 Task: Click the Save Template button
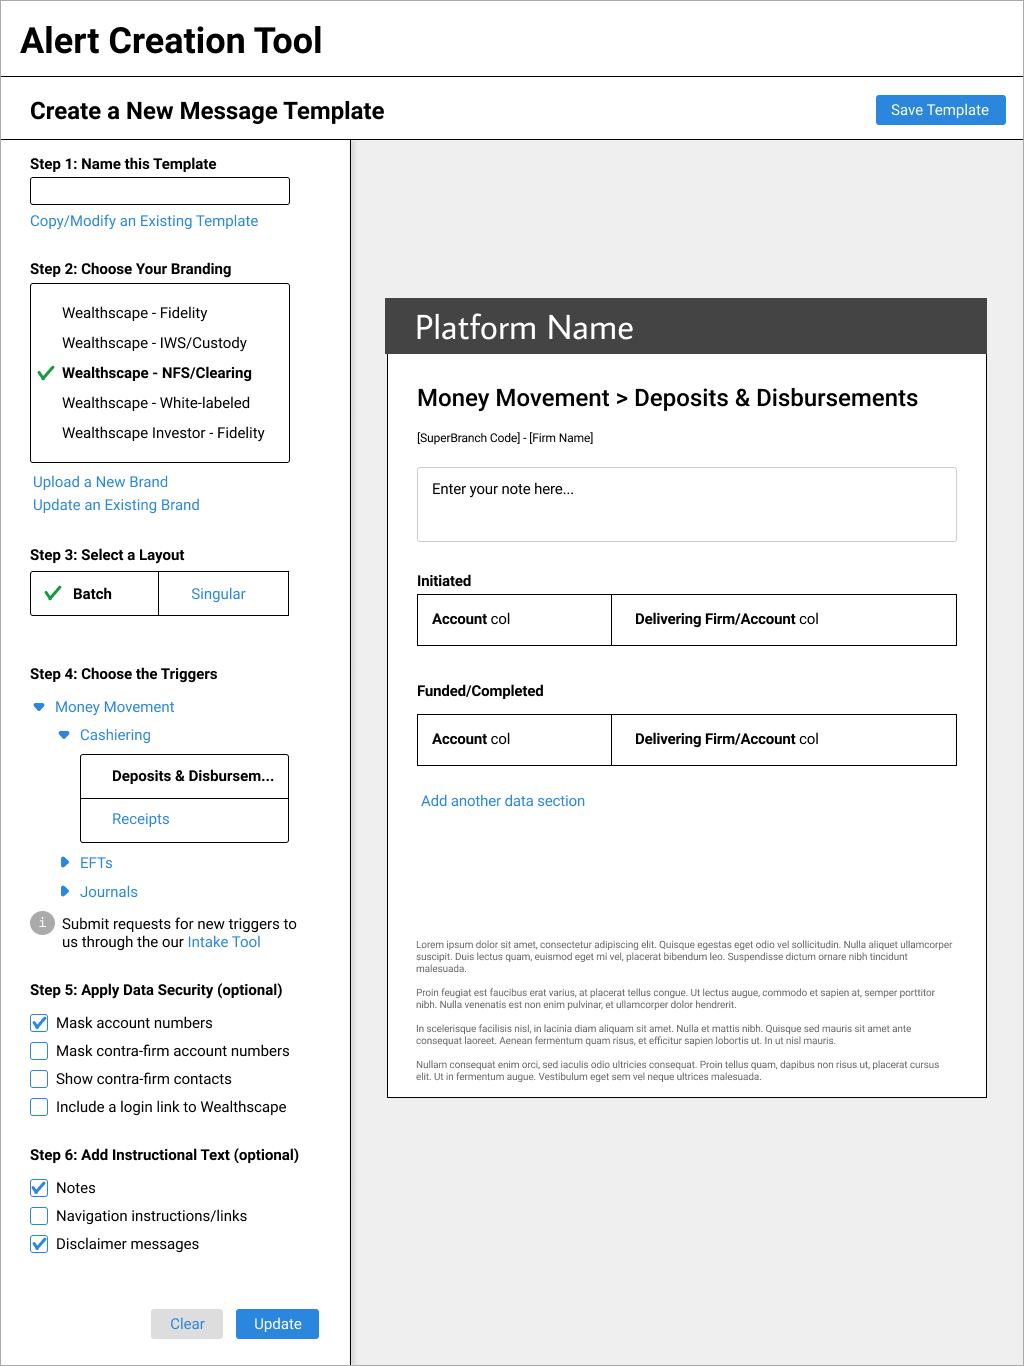coord(939,109)
